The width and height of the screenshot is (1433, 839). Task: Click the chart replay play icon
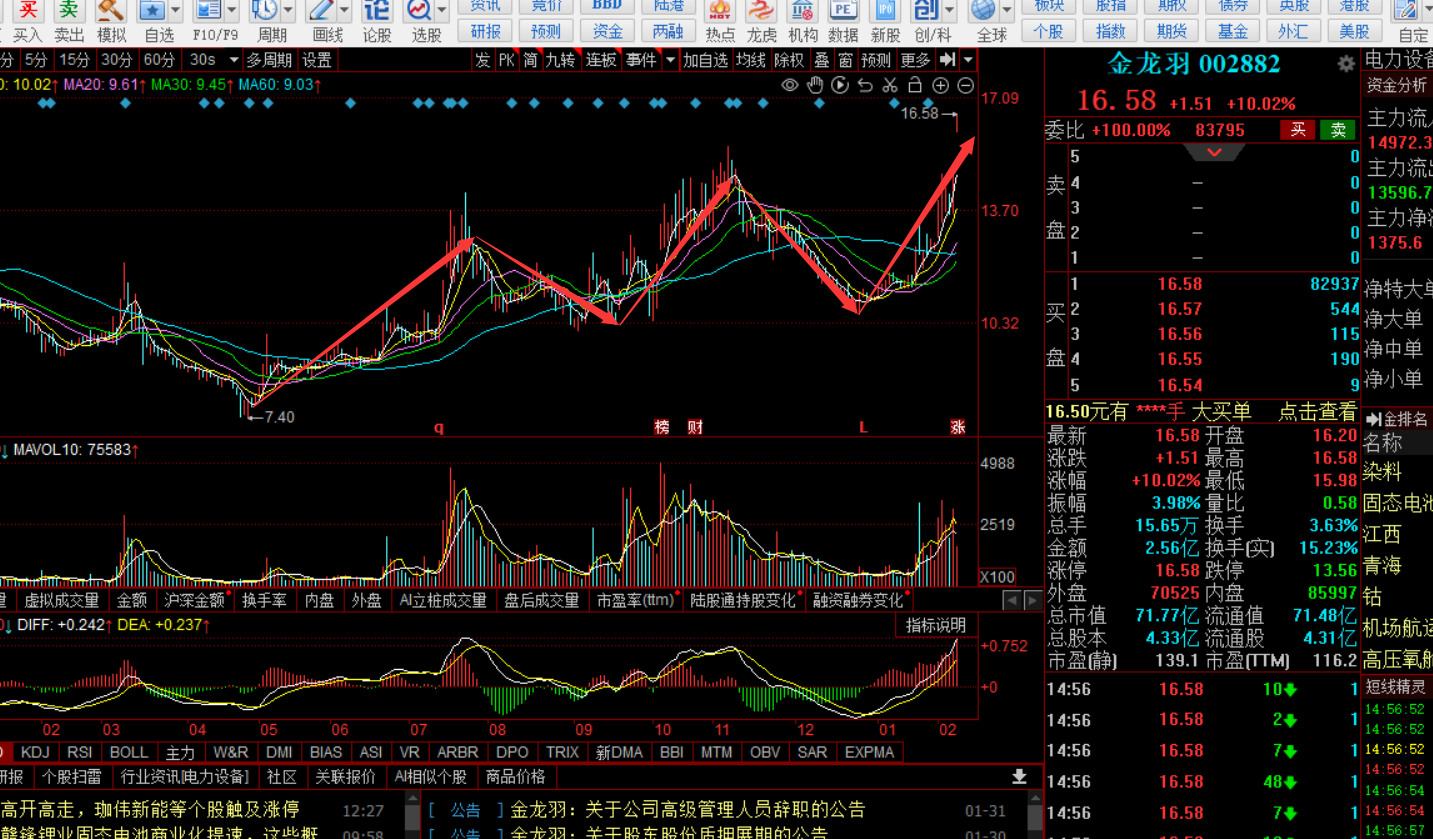click(x=840, y=86)
